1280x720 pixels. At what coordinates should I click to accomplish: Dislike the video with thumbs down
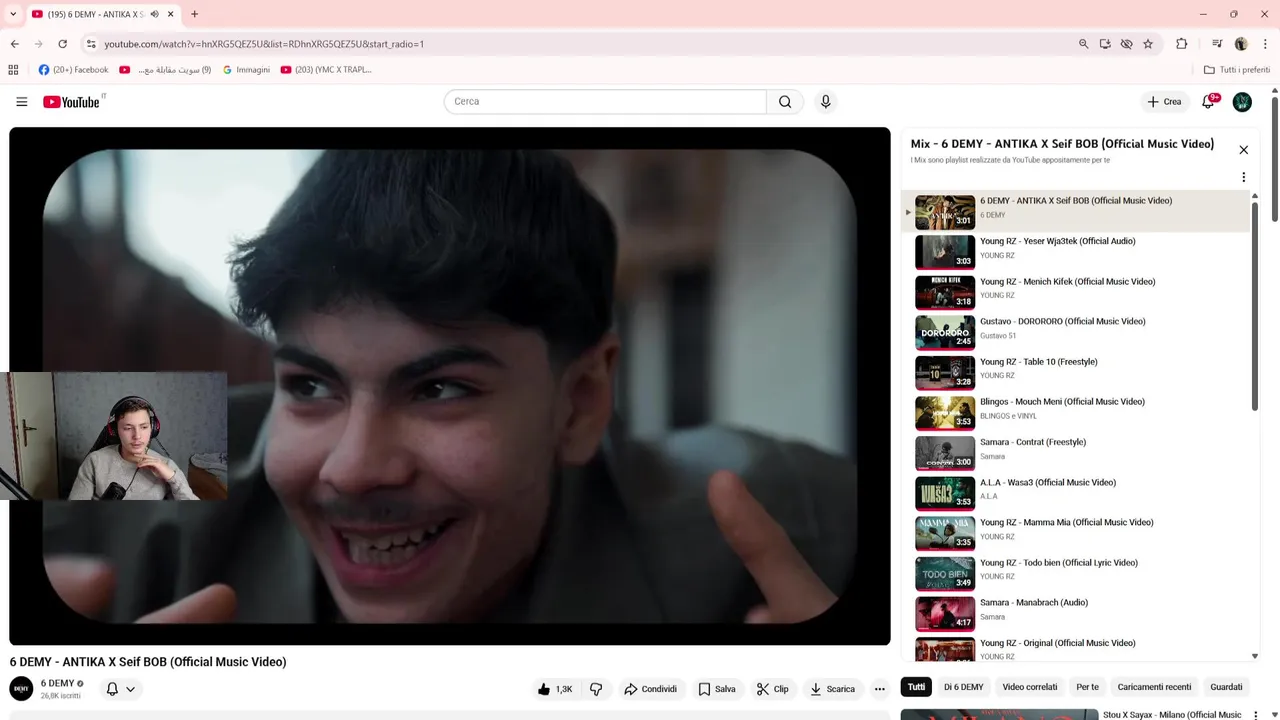596,689
